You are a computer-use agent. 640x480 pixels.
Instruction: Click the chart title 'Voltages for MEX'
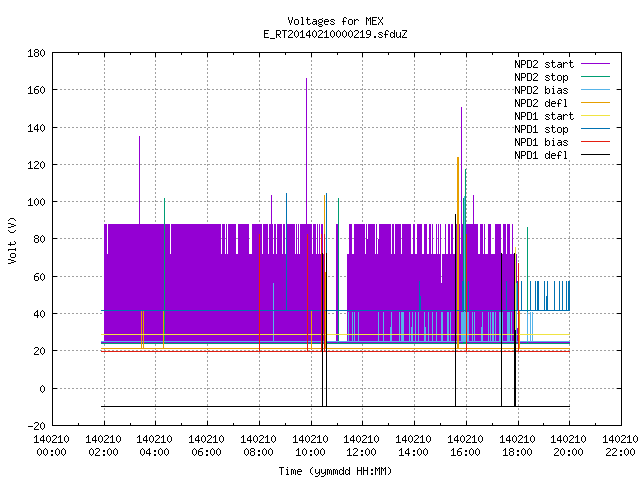click(335, 21)
